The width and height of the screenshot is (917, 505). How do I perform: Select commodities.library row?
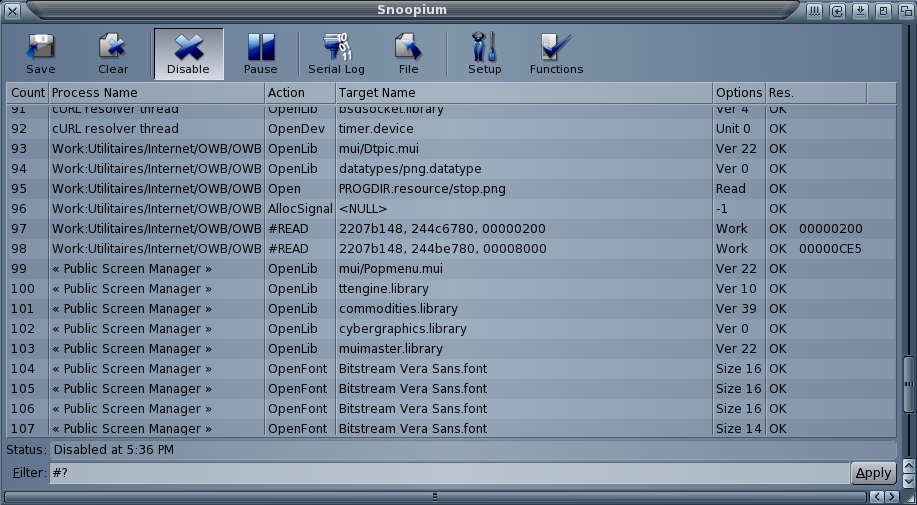tap(451, 309)
